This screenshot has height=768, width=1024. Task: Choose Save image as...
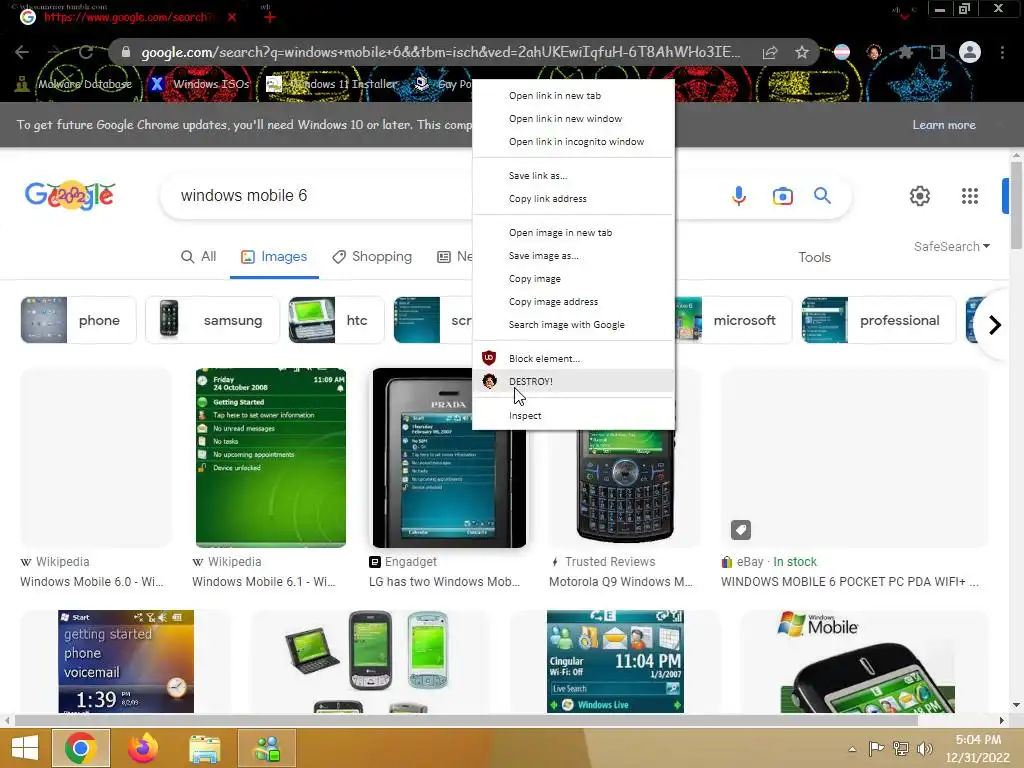(x=573, y=255)
